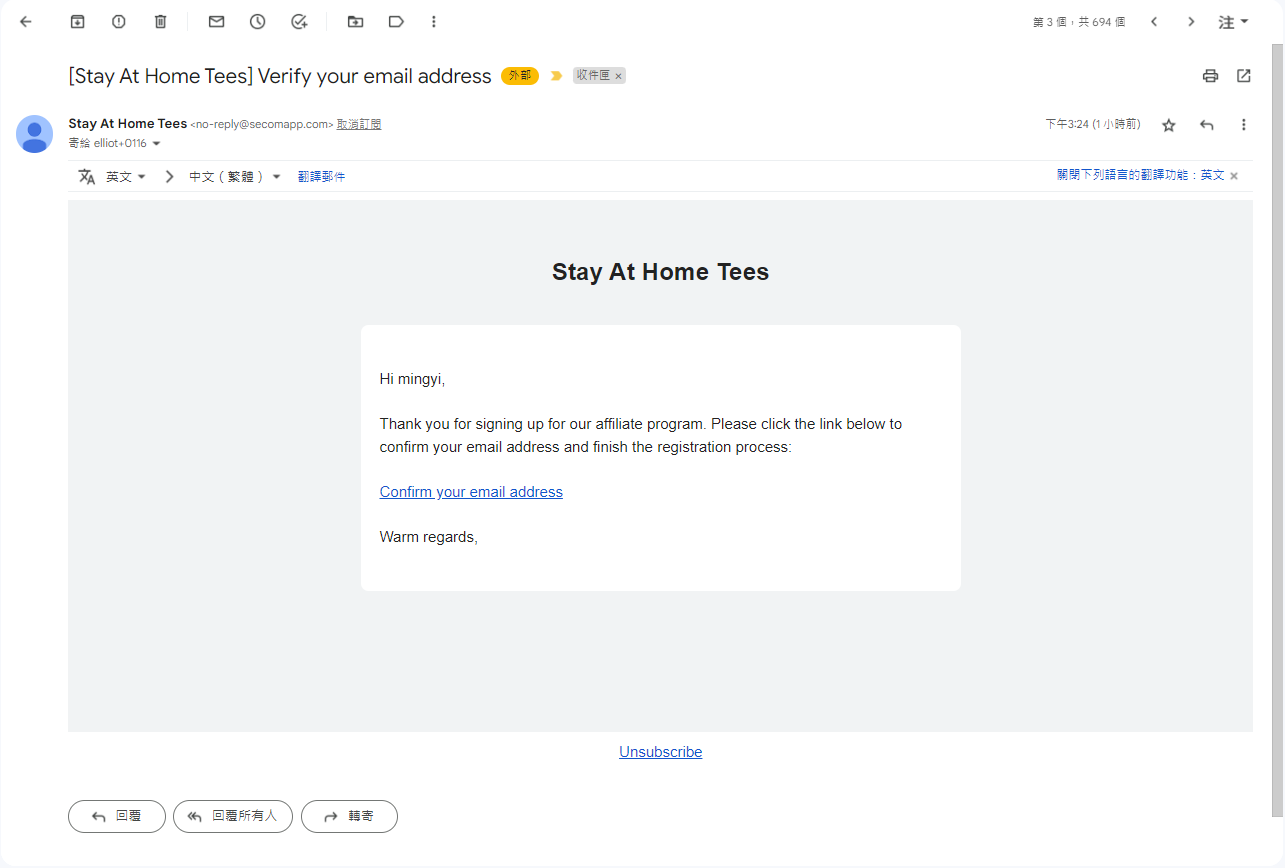Remove the 收件匣 label from this email
This screenshot has width=1285, height=868.
(618, 75)
